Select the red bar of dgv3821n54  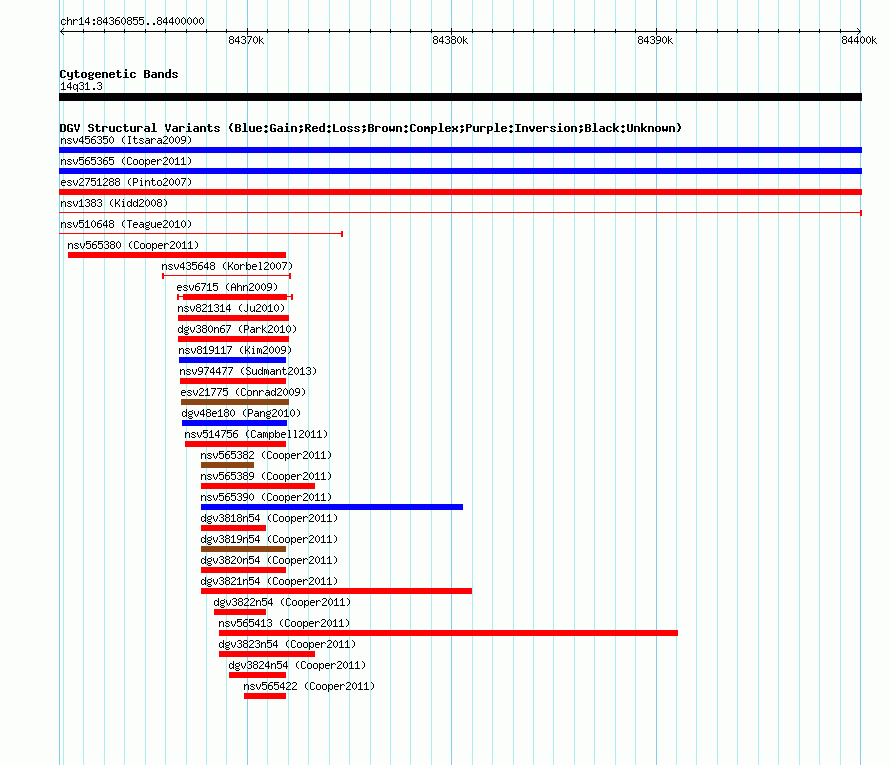(x=337, y=591)
